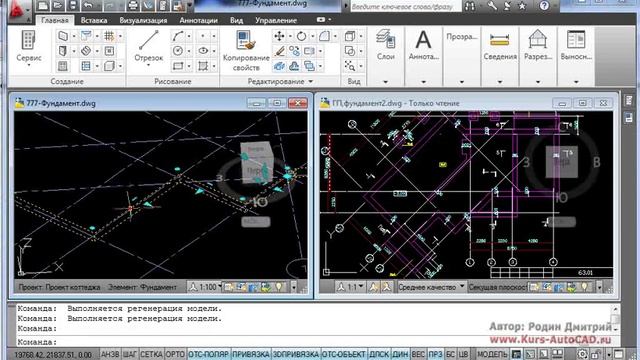640x360 pixels.
Task: Click the Open file quick-access icon
Action: (58, 5)
